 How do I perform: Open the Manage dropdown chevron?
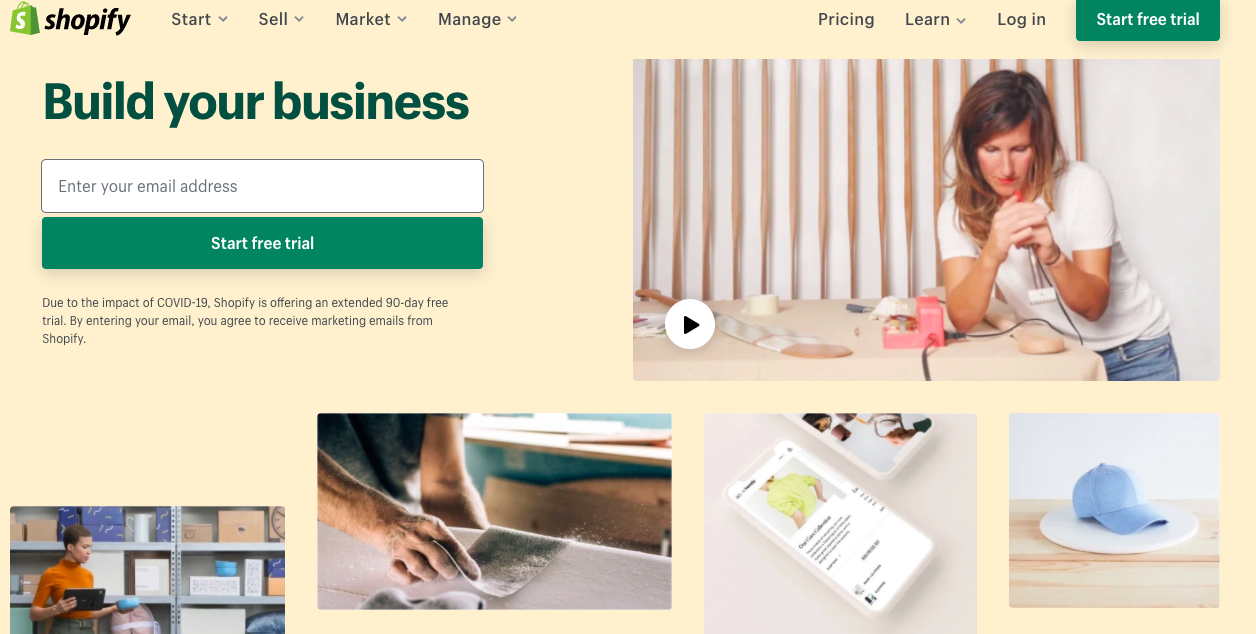point(512,19)
